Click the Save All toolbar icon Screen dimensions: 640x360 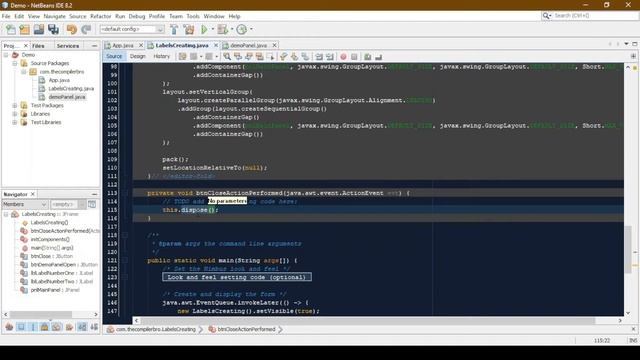[x=53, y=29]
